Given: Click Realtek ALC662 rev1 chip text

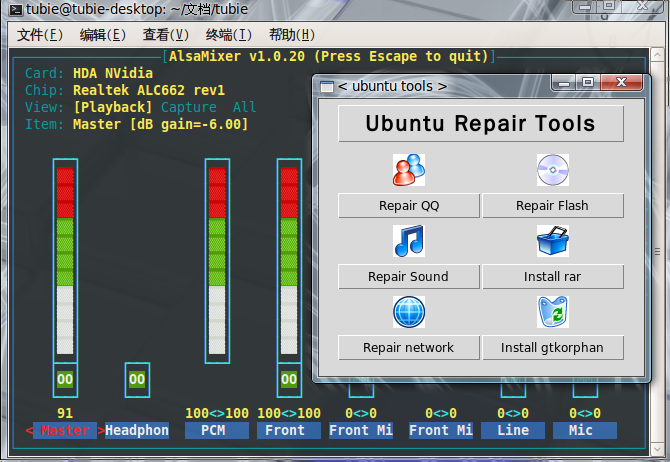Looking at the screenshot, I should click(149, 90).
